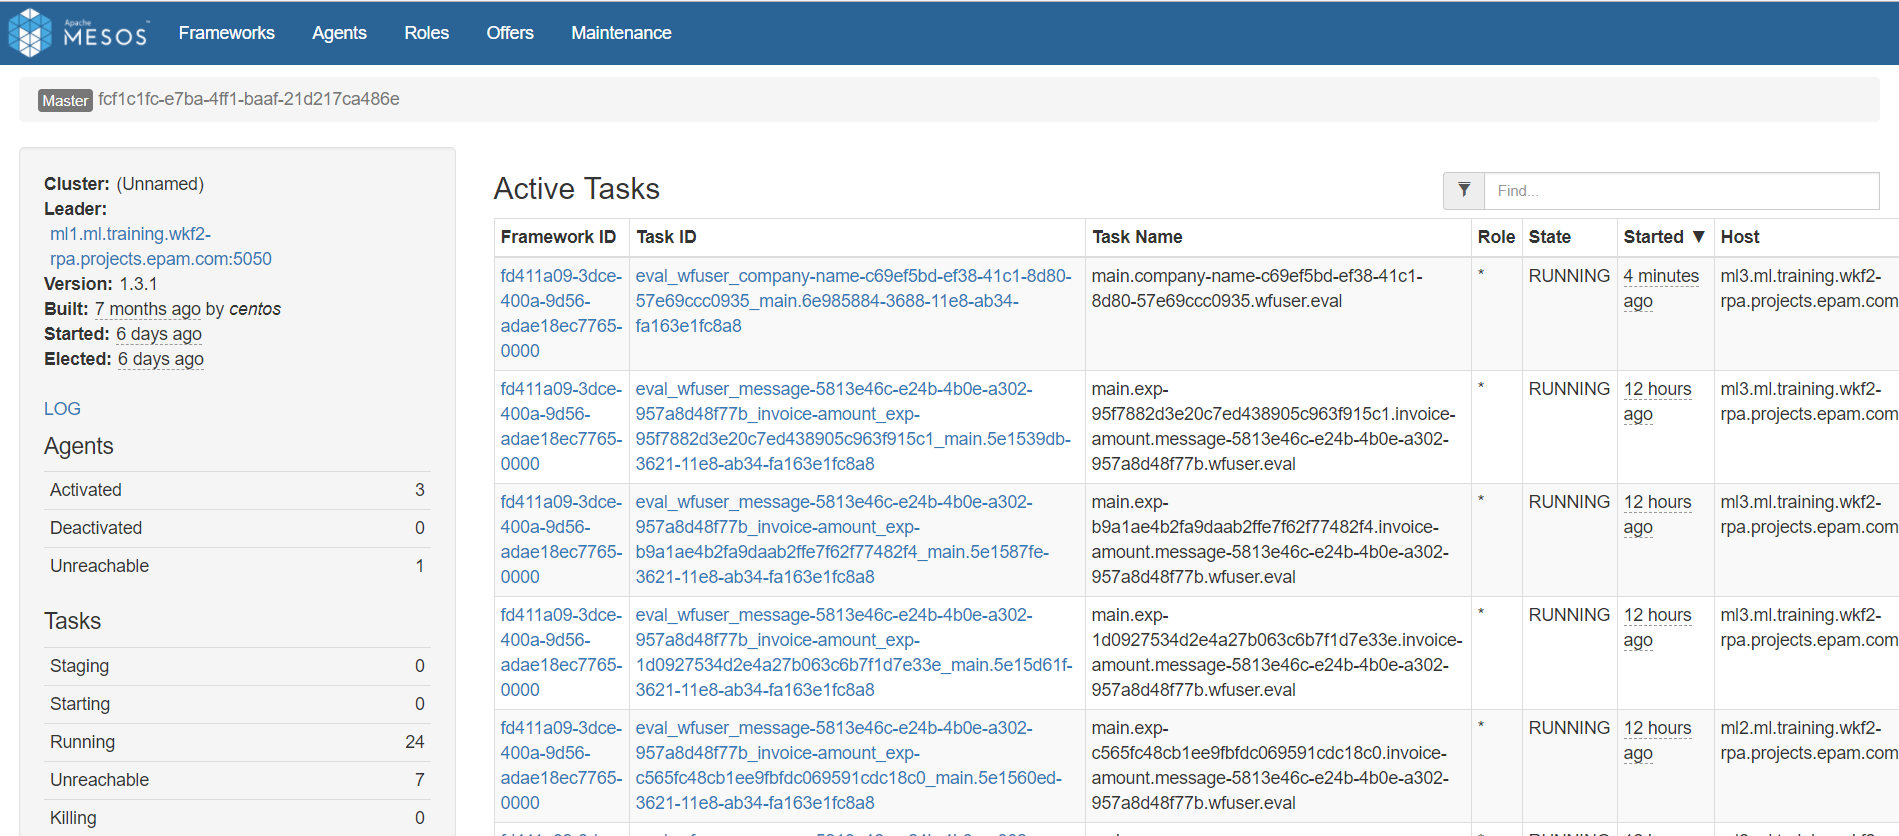The height and width of the screenshot is (836, 1899).
Task: Click 'Started: 6 days ago' timestamp
Action: point(159,334)
